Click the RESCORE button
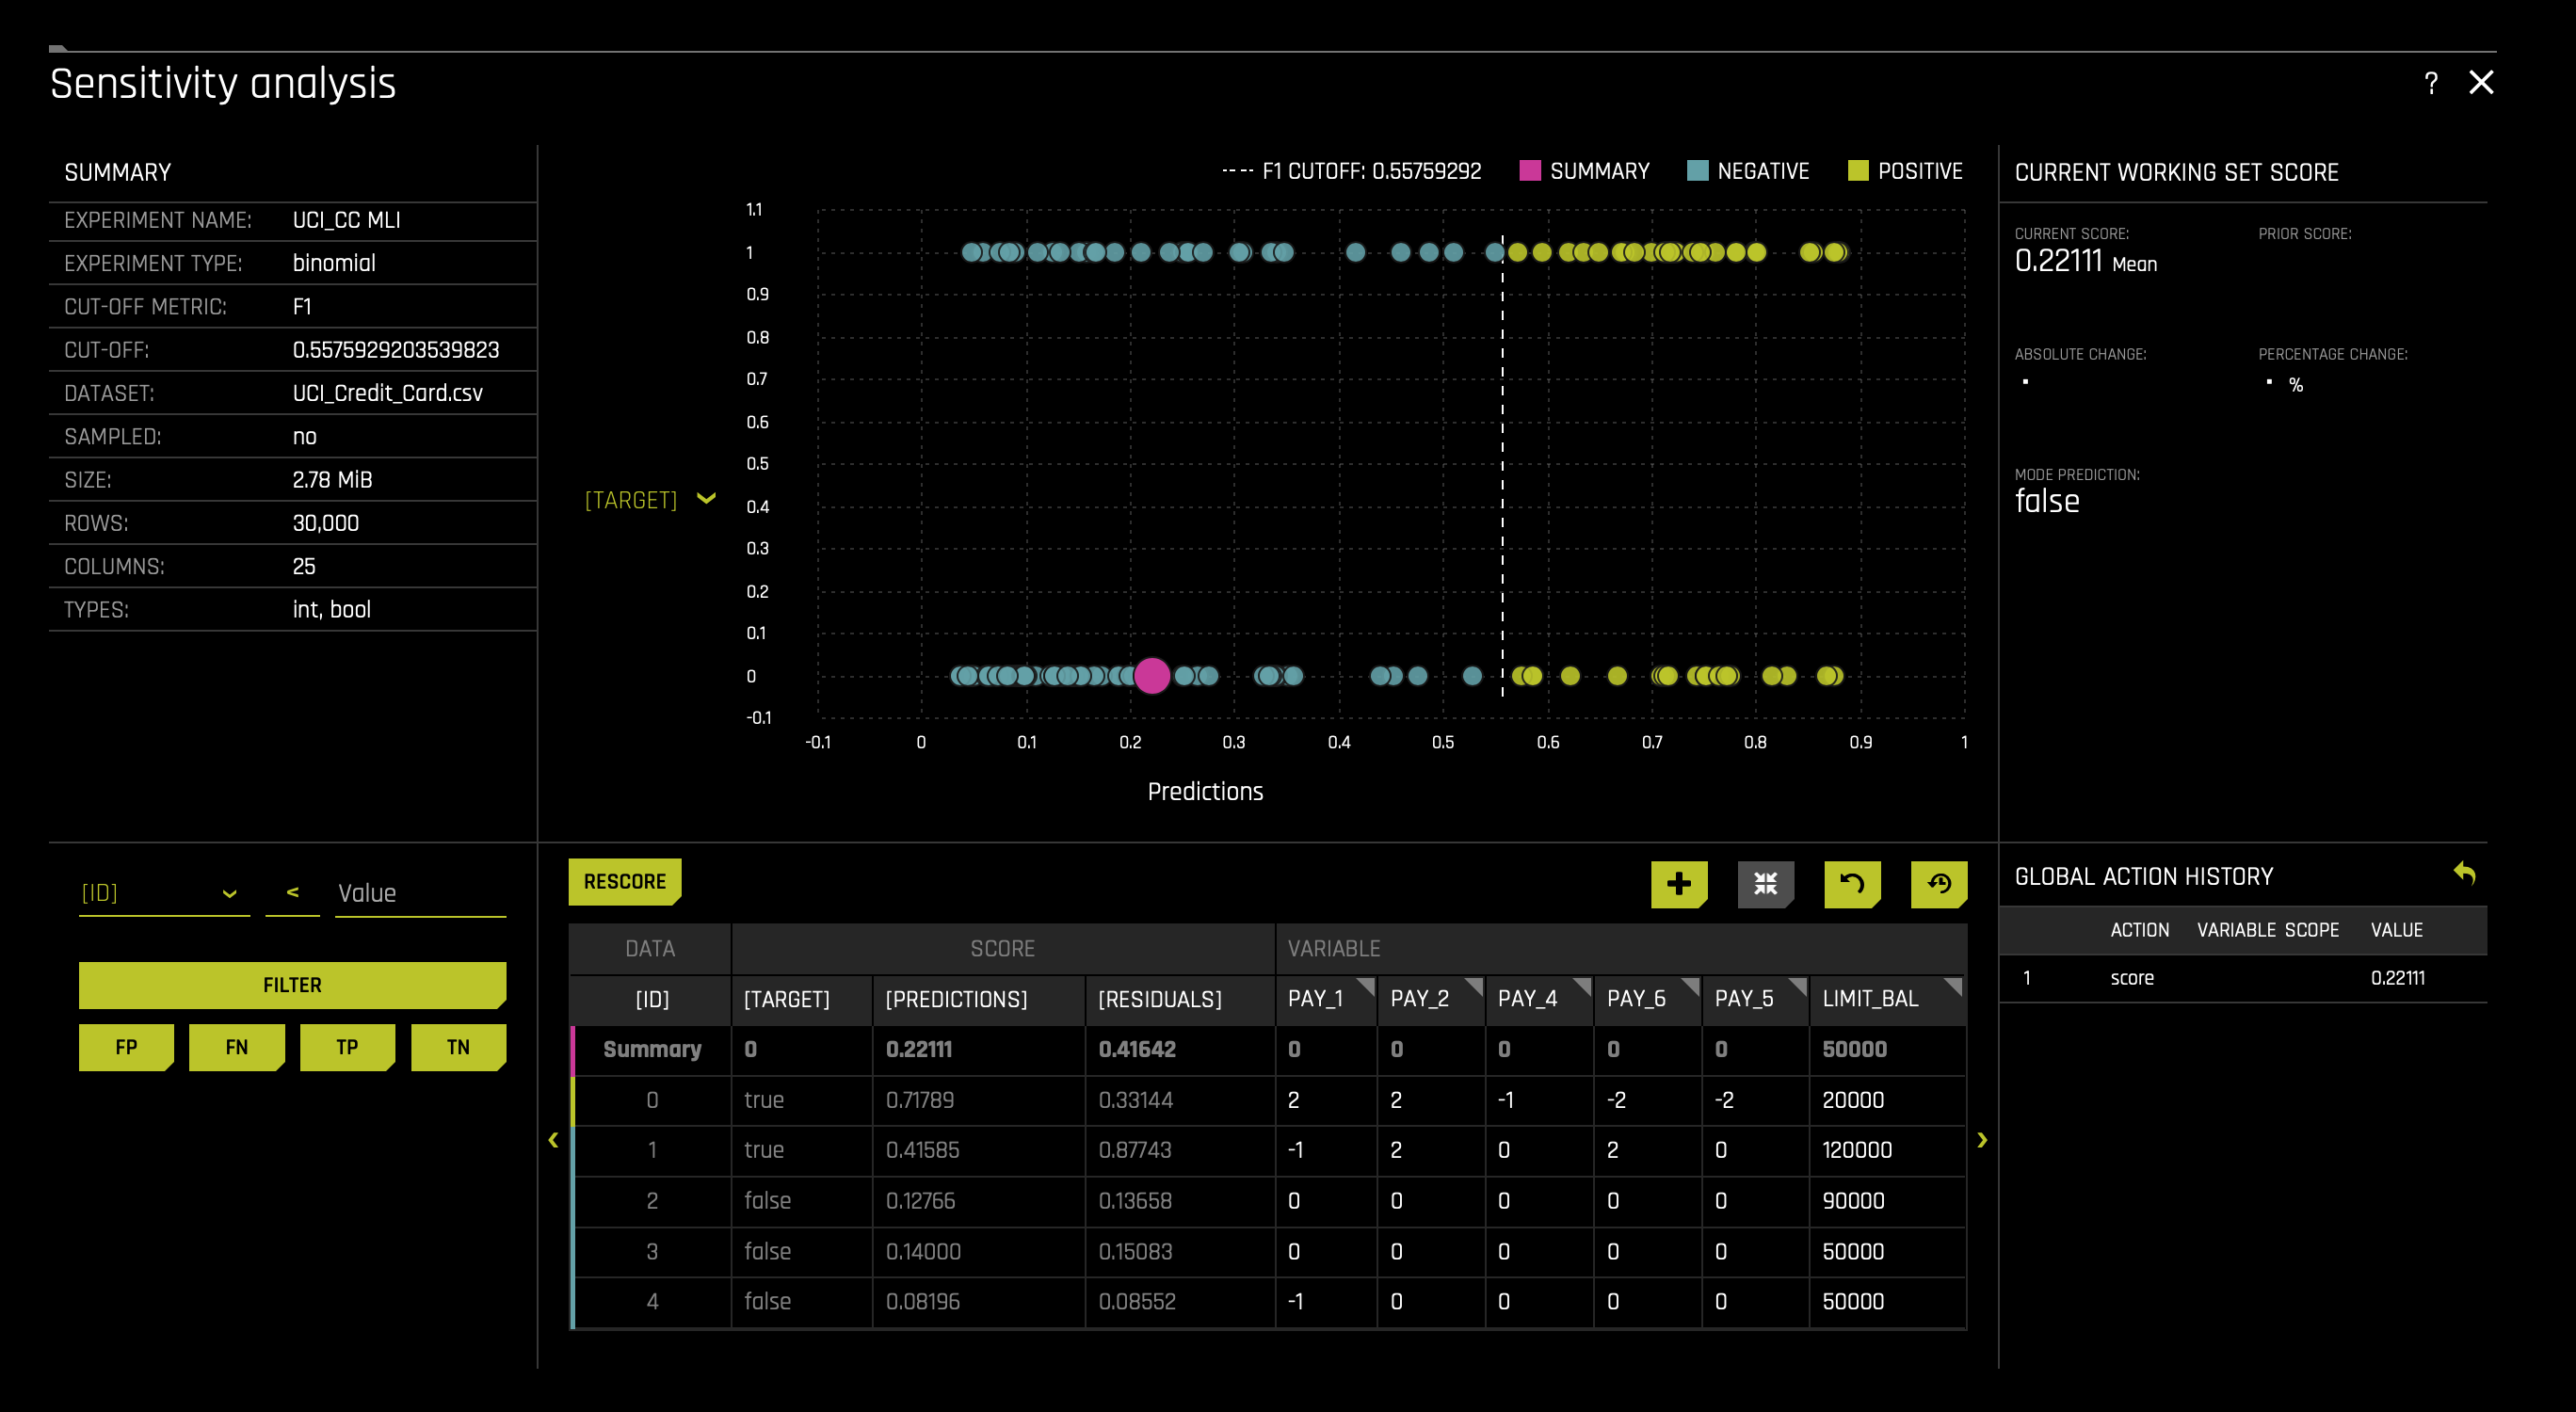The height and width of the screenshot is (1412, 2576). (625, 881)
